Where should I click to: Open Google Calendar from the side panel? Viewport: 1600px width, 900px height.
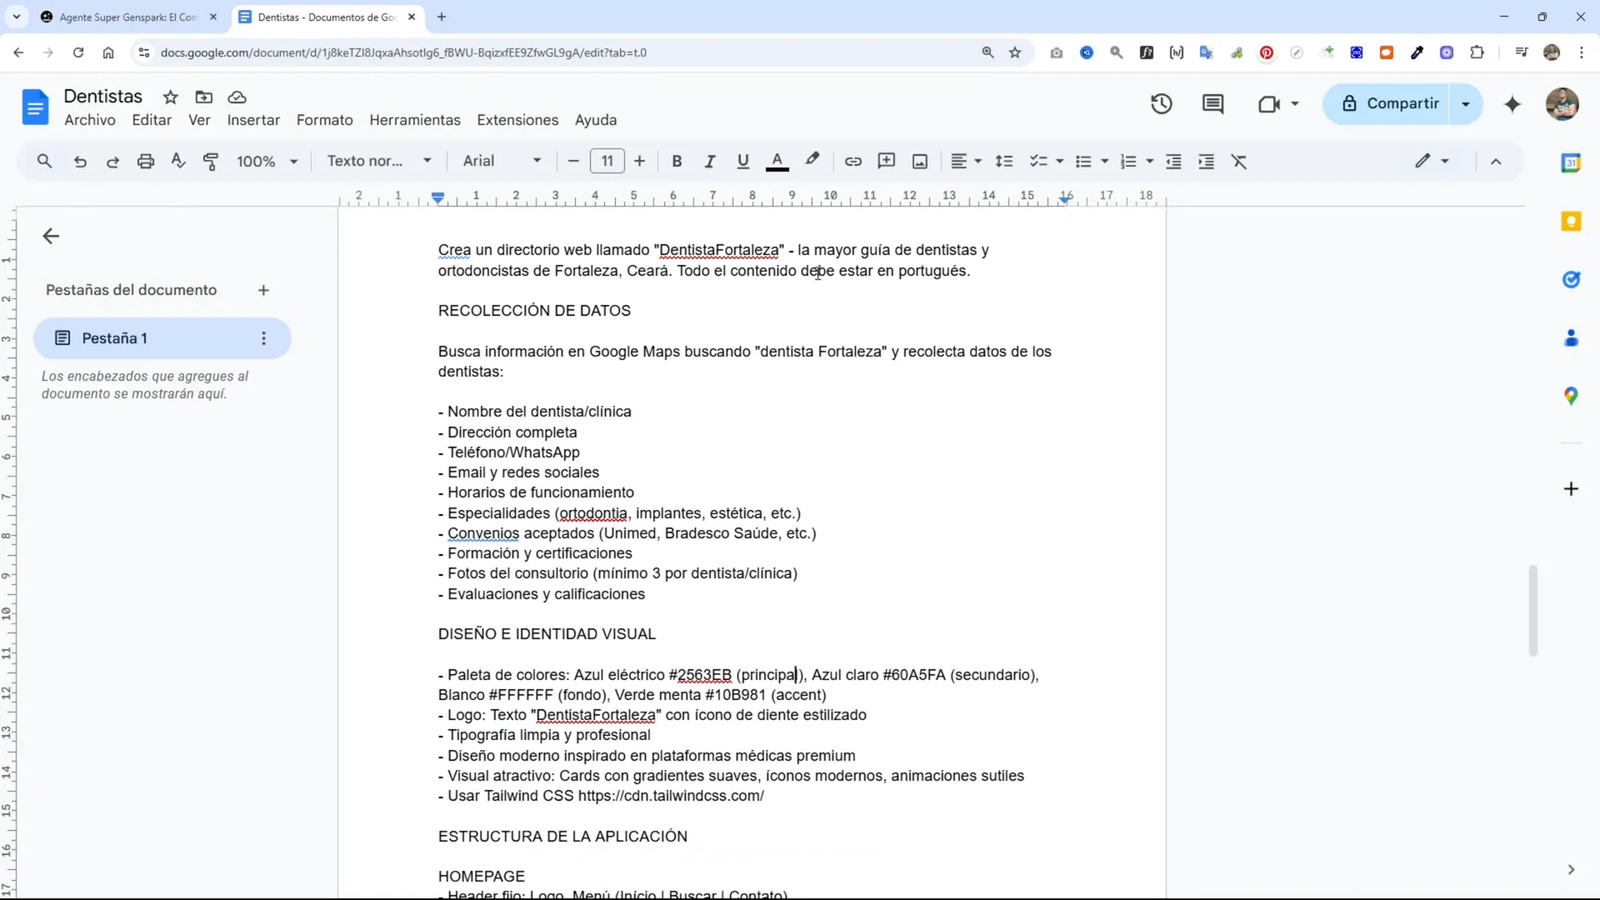coord(1570,162)
